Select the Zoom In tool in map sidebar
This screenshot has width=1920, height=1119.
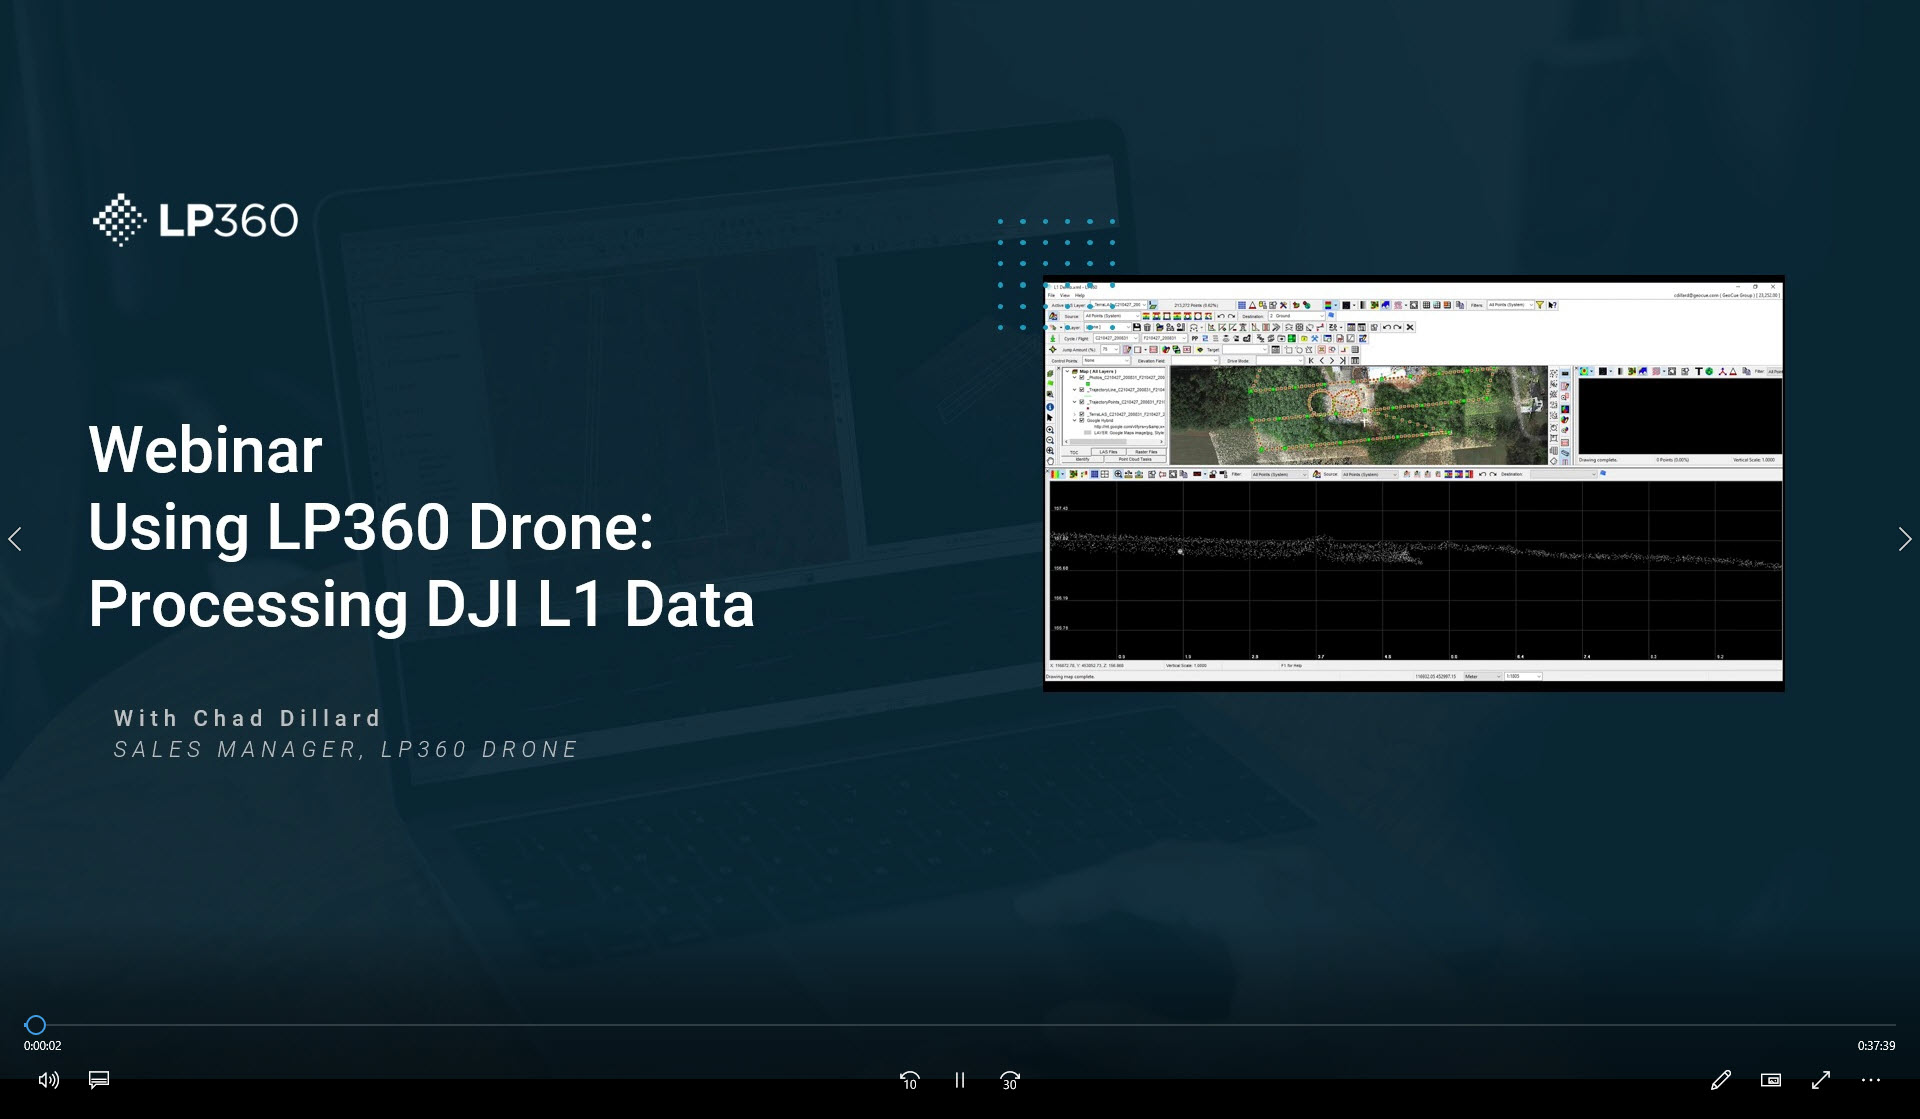1050,430
